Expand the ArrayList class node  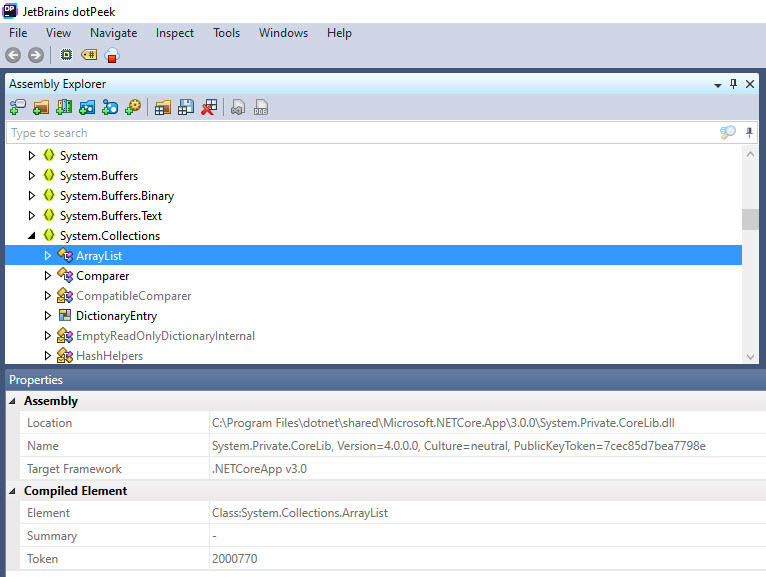47,256
